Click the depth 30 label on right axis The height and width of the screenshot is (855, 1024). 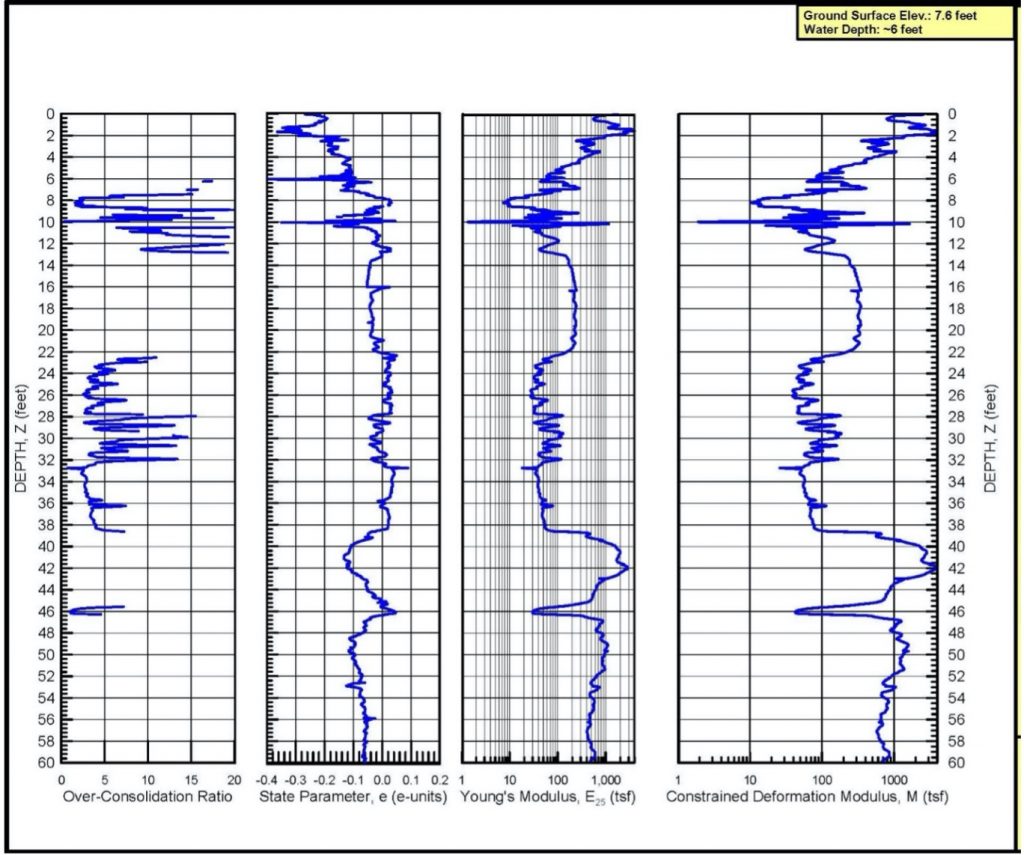coord(956,440)
